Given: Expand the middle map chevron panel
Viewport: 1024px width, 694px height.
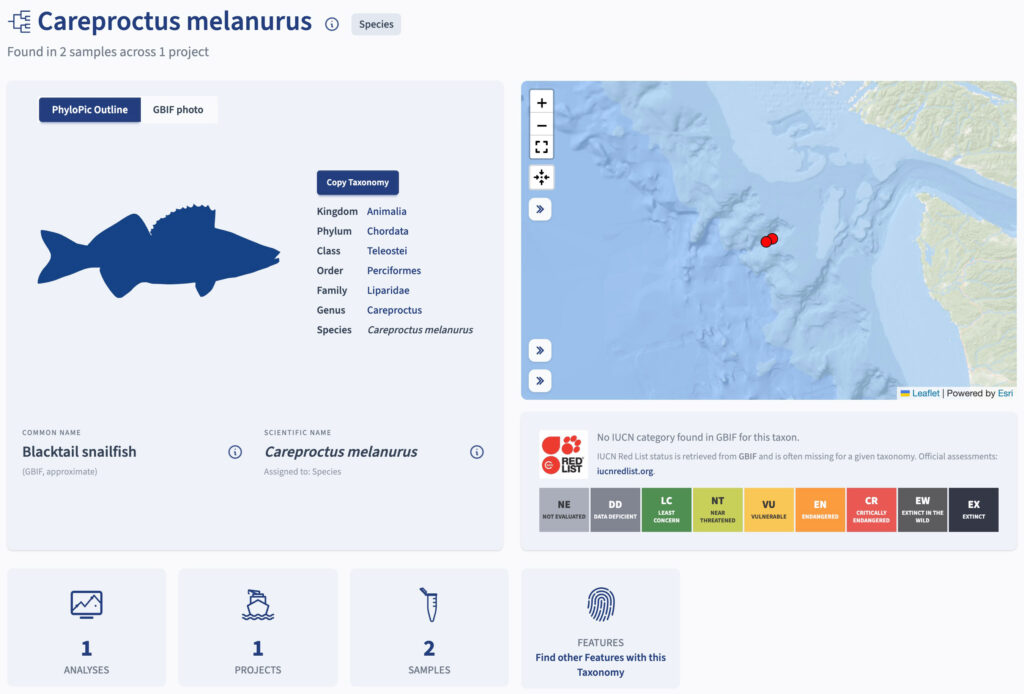Looking at the screenshot, I should [x=540, y=351].
